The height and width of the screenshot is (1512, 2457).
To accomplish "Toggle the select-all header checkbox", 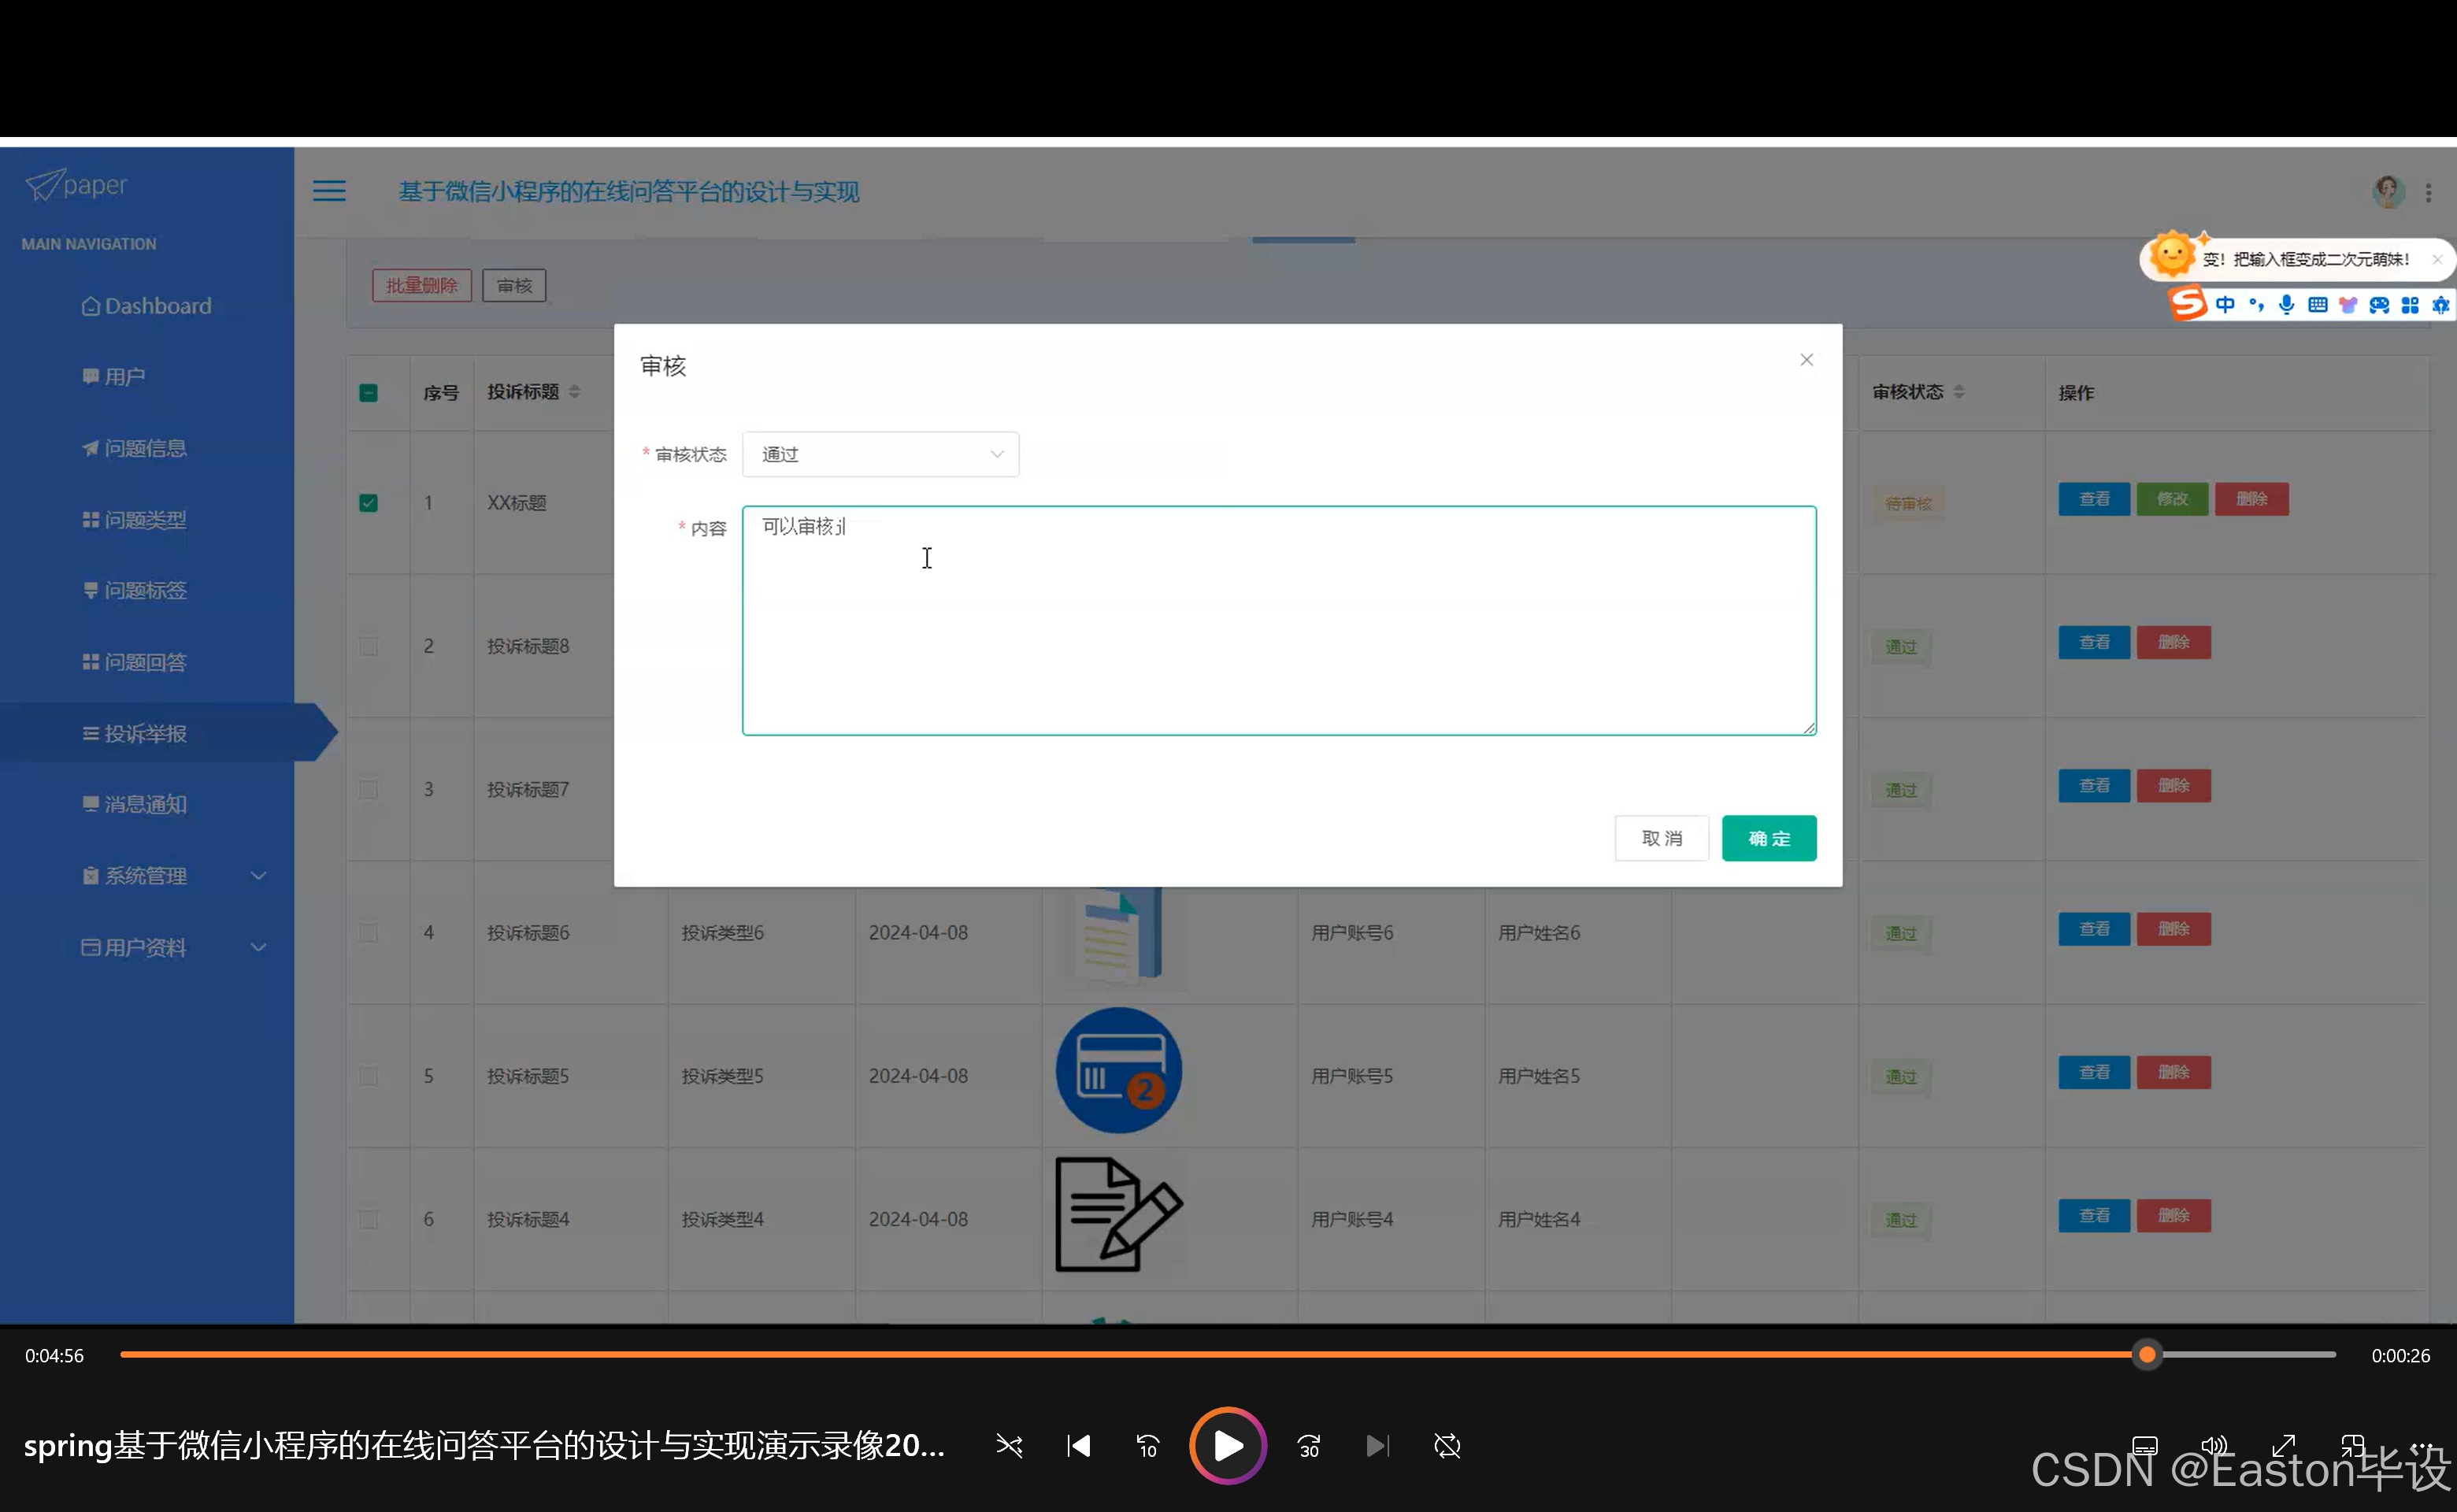I will [368, 393].
